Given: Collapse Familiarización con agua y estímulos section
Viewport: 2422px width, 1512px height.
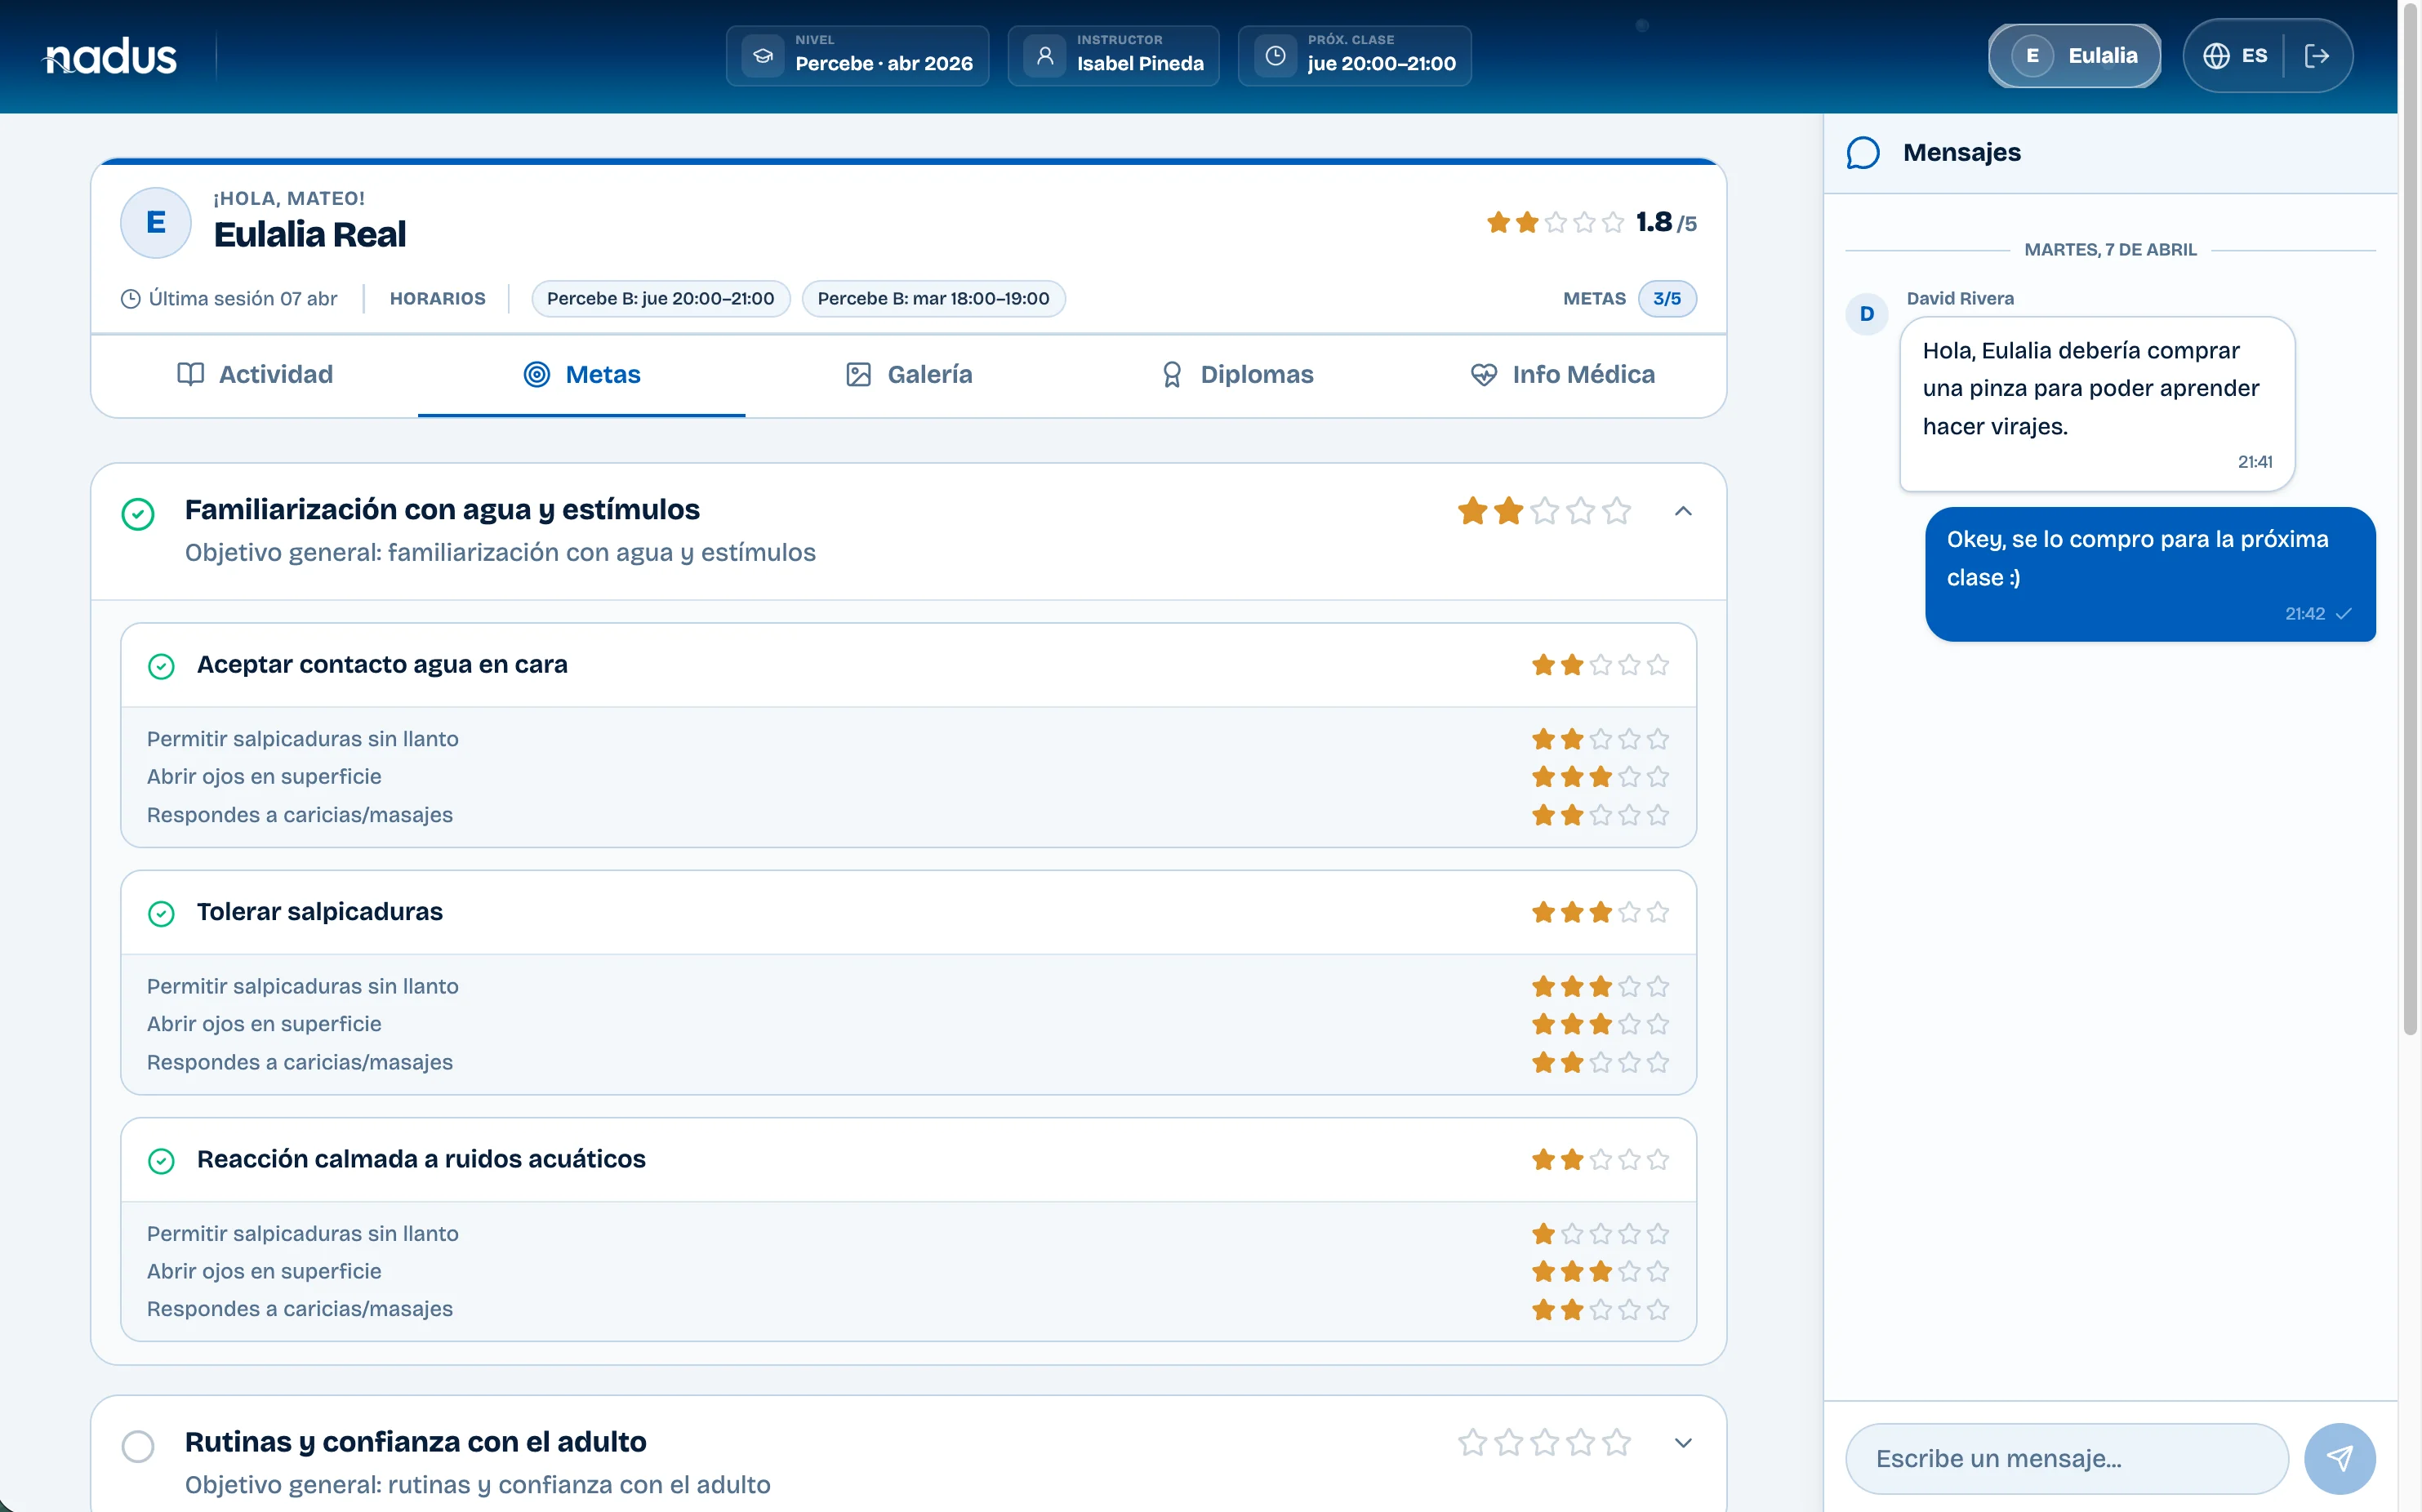Looking at the screenshot, I should [x=1683, y=512].
